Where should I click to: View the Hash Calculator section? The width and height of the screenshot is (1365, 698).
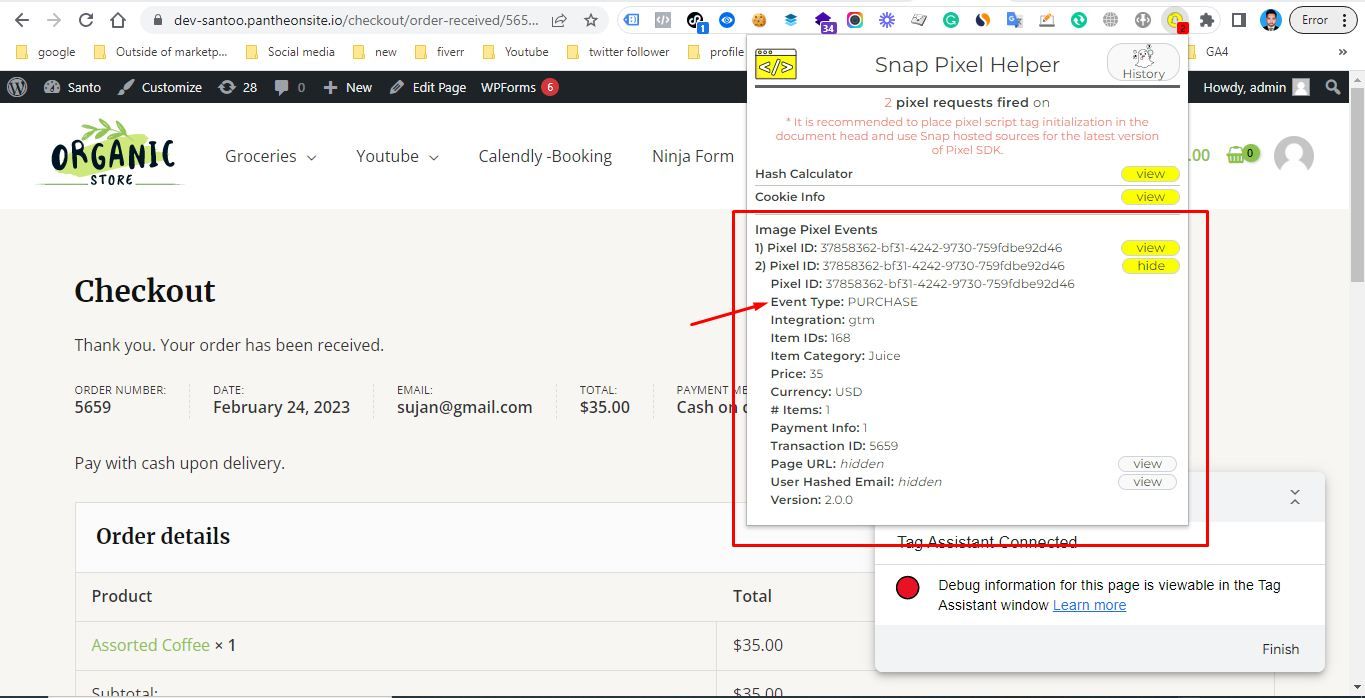[x=1150, y=174]
